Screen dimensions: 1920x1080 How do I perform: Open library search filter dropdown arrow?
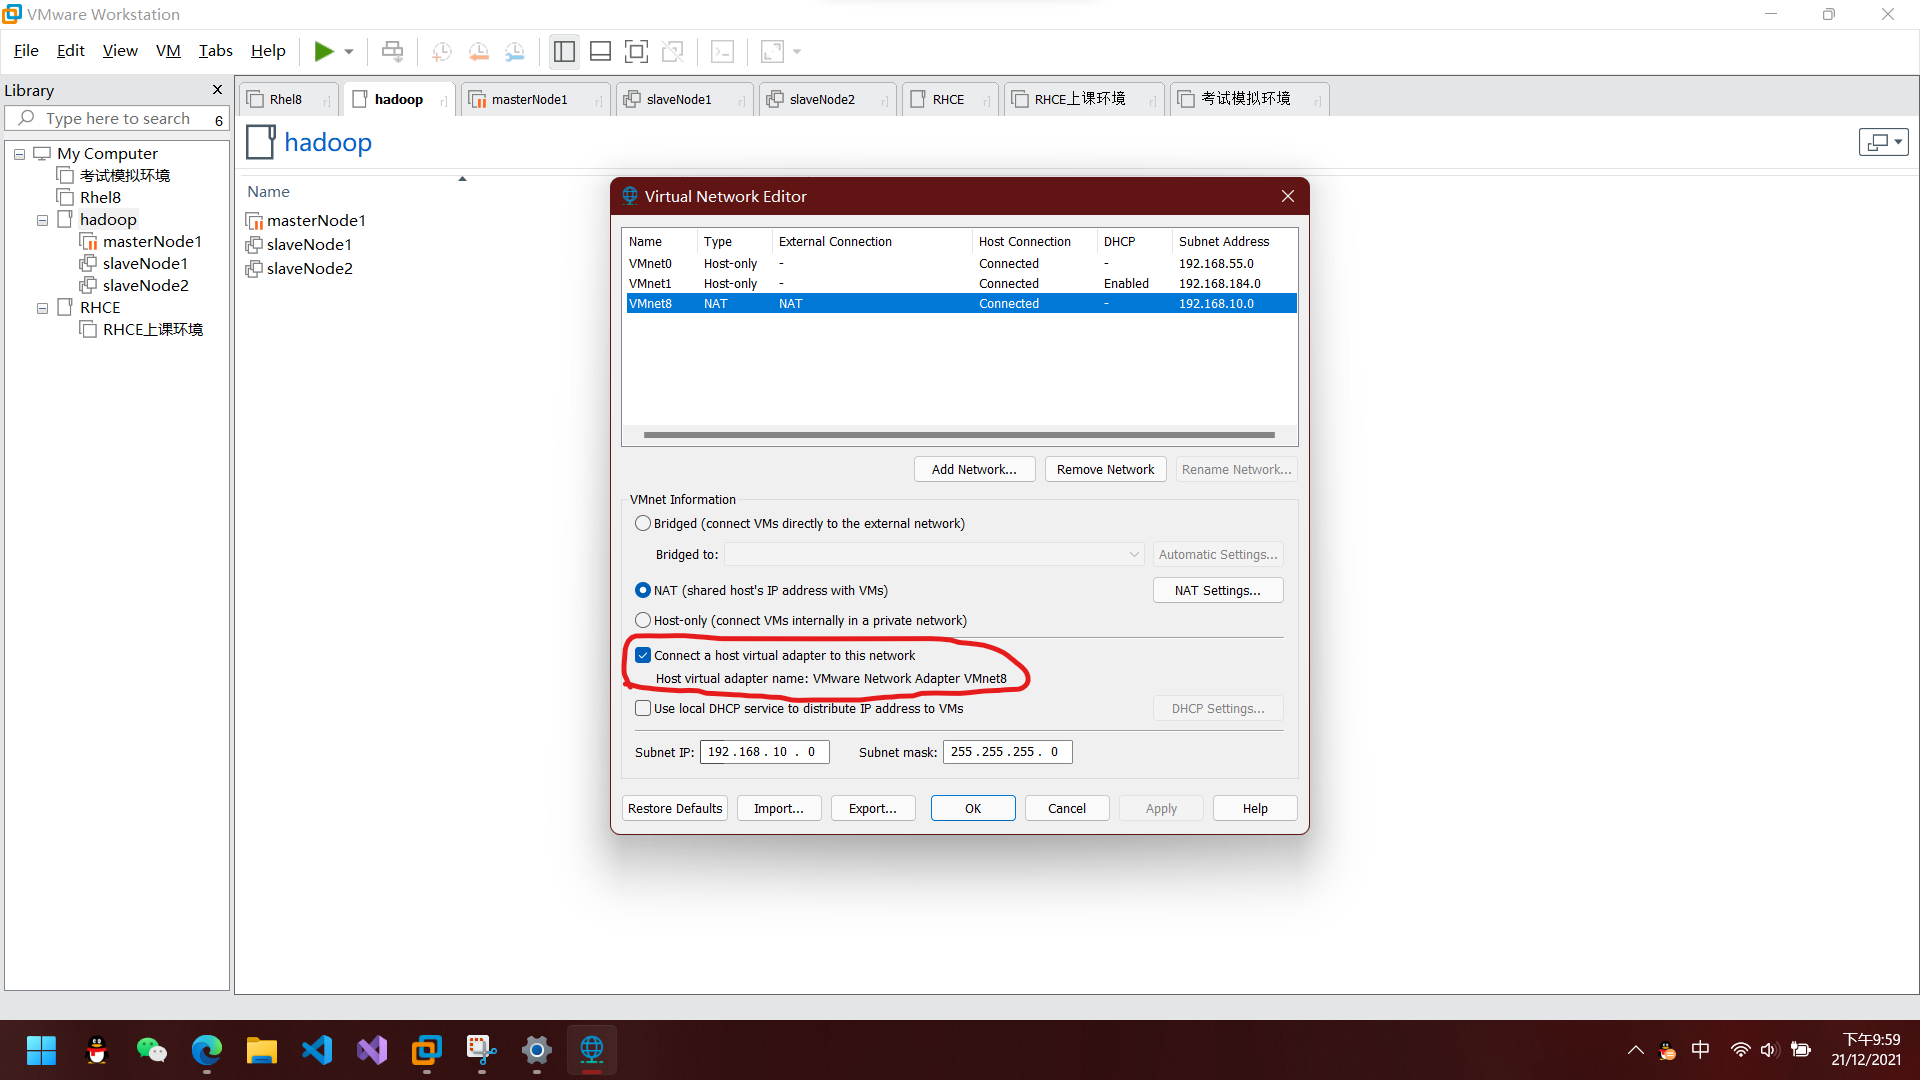219,120
